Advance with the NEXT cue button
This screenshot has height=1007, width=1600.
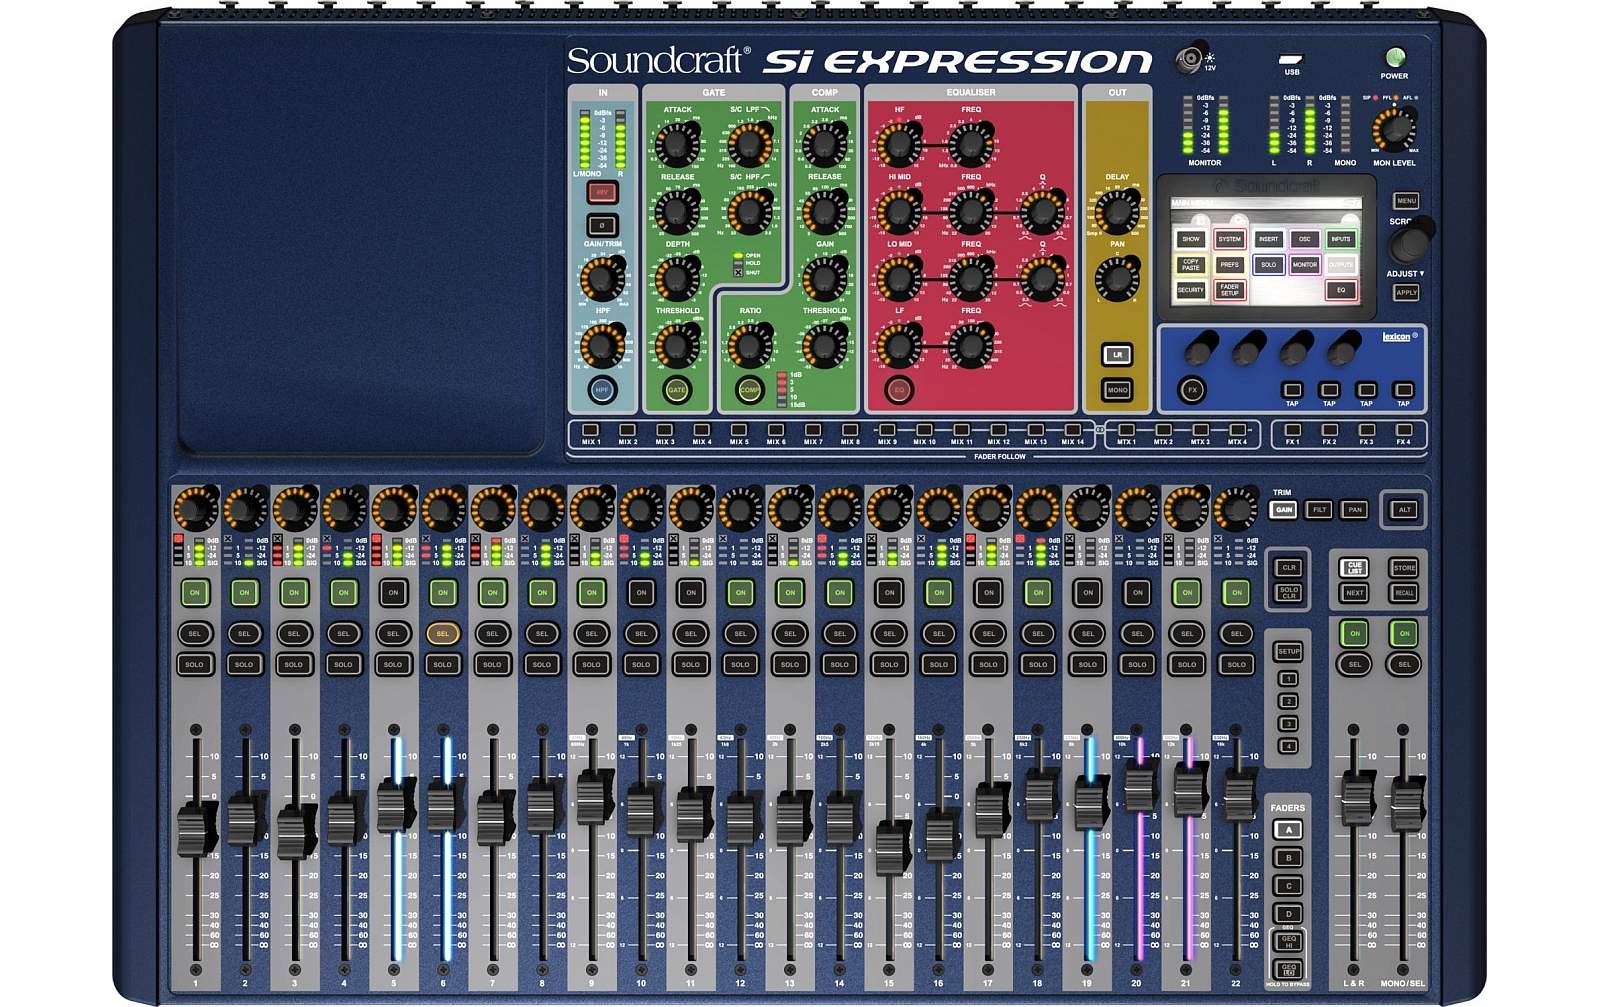1354,593
